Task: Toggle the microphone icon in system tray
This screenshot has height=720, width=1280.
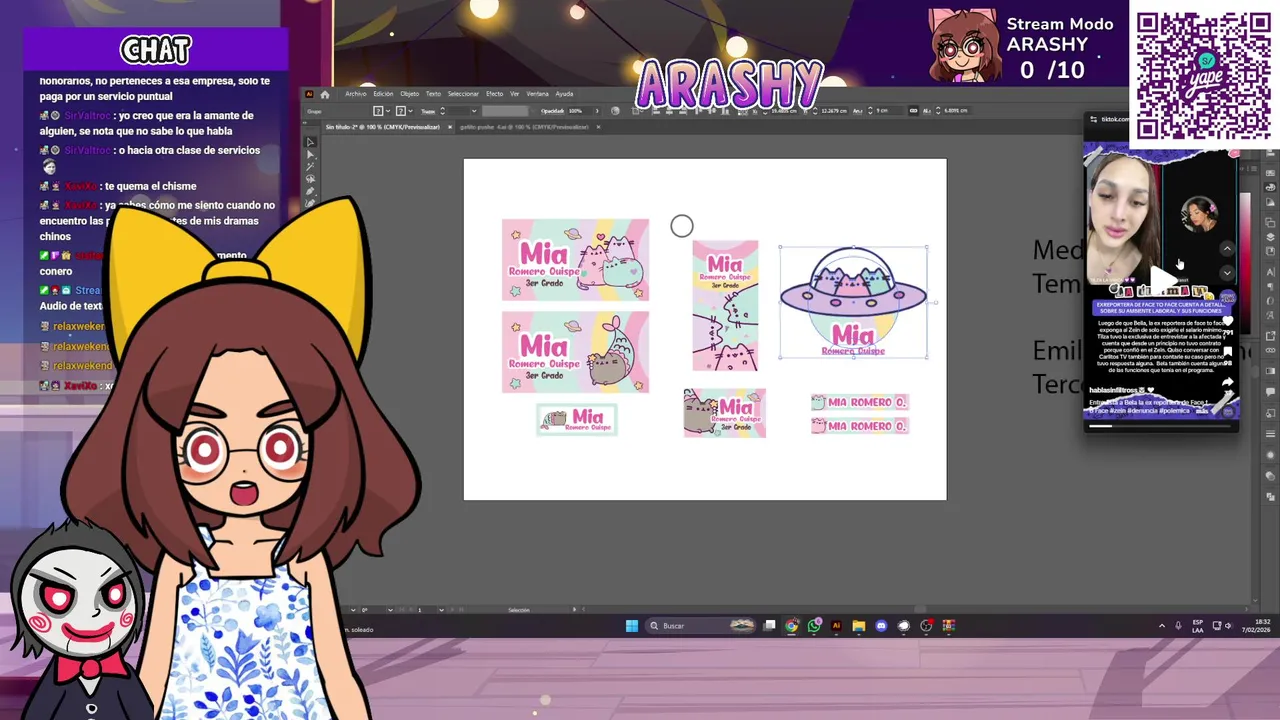Action: click(1178, 626)
